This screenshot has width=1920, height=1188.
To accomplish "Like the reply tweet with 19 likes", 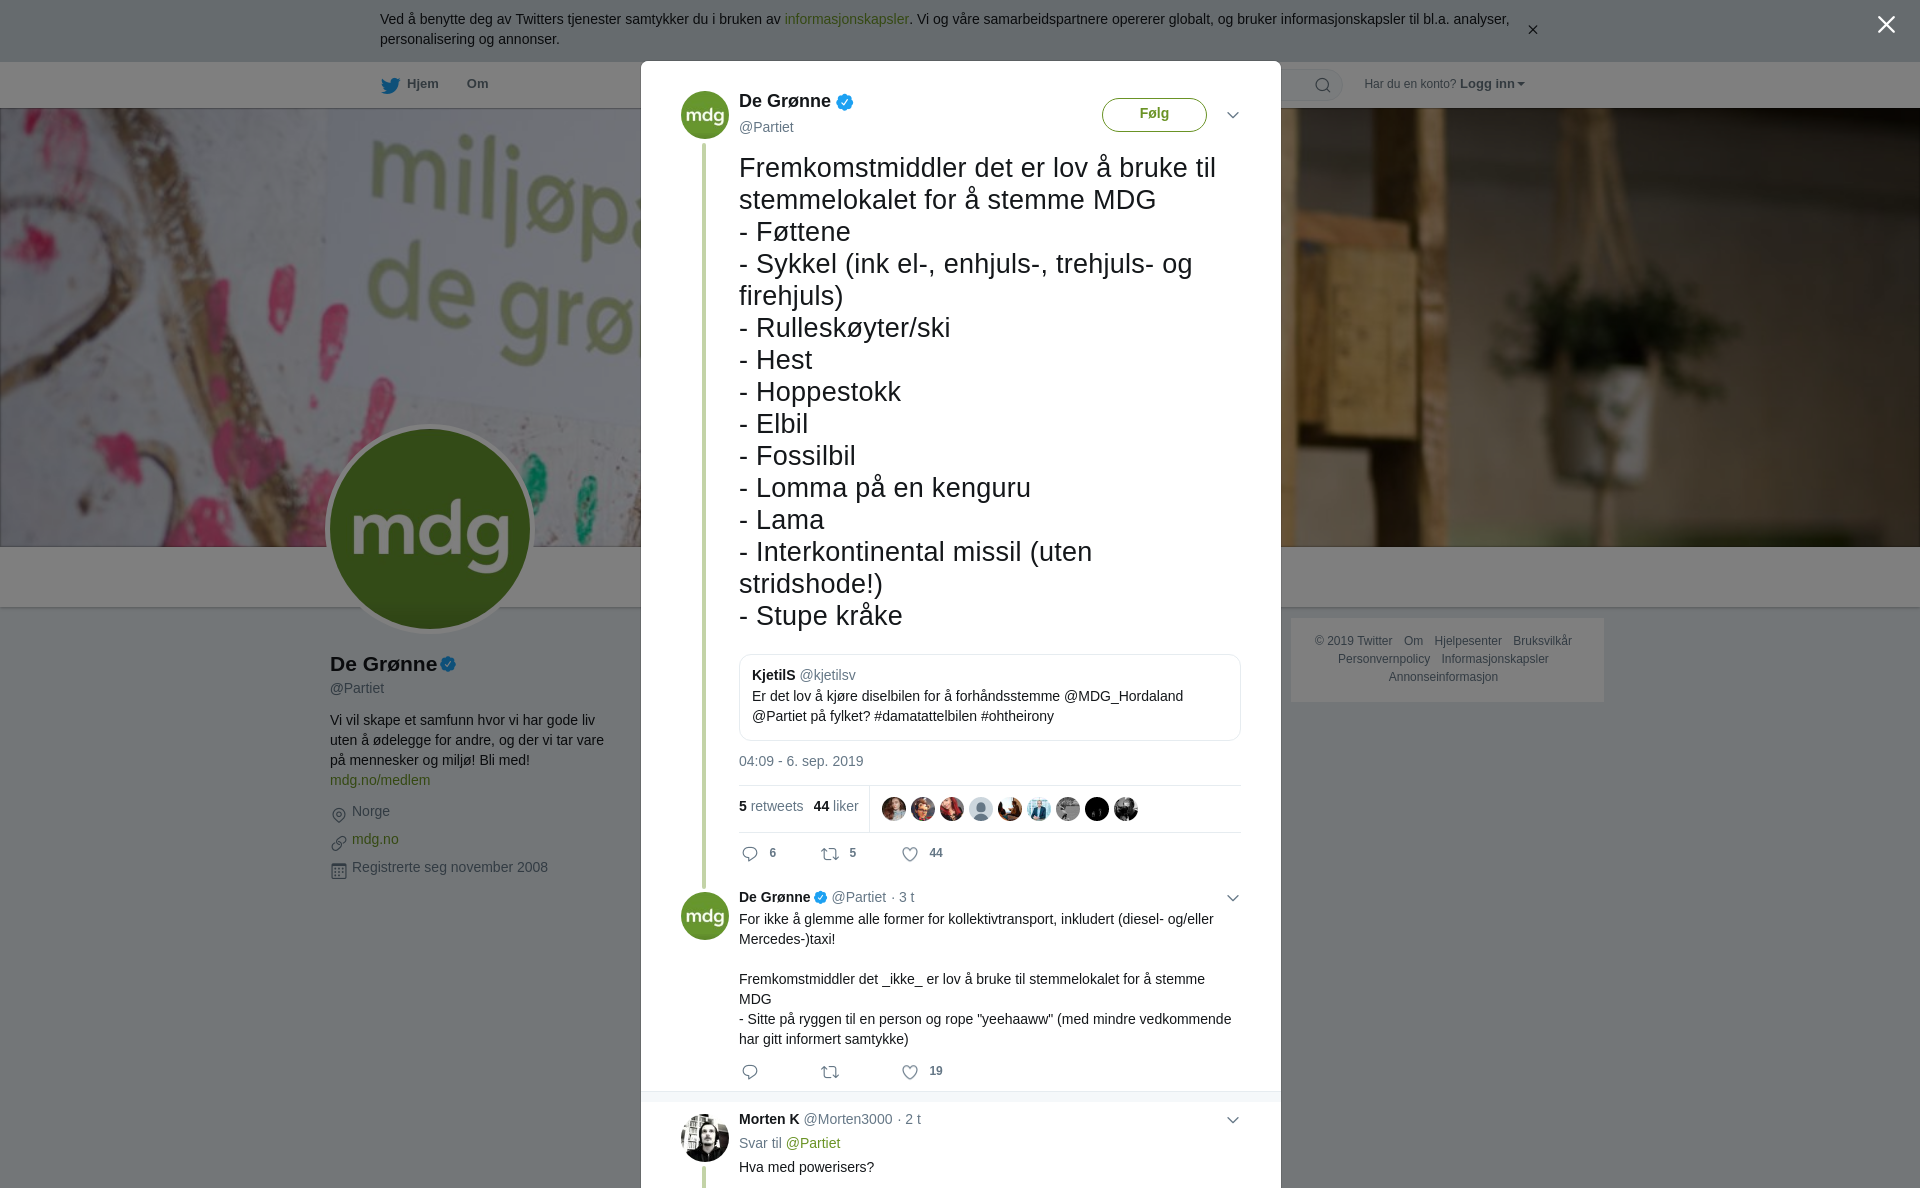I will click(910, 1072).
